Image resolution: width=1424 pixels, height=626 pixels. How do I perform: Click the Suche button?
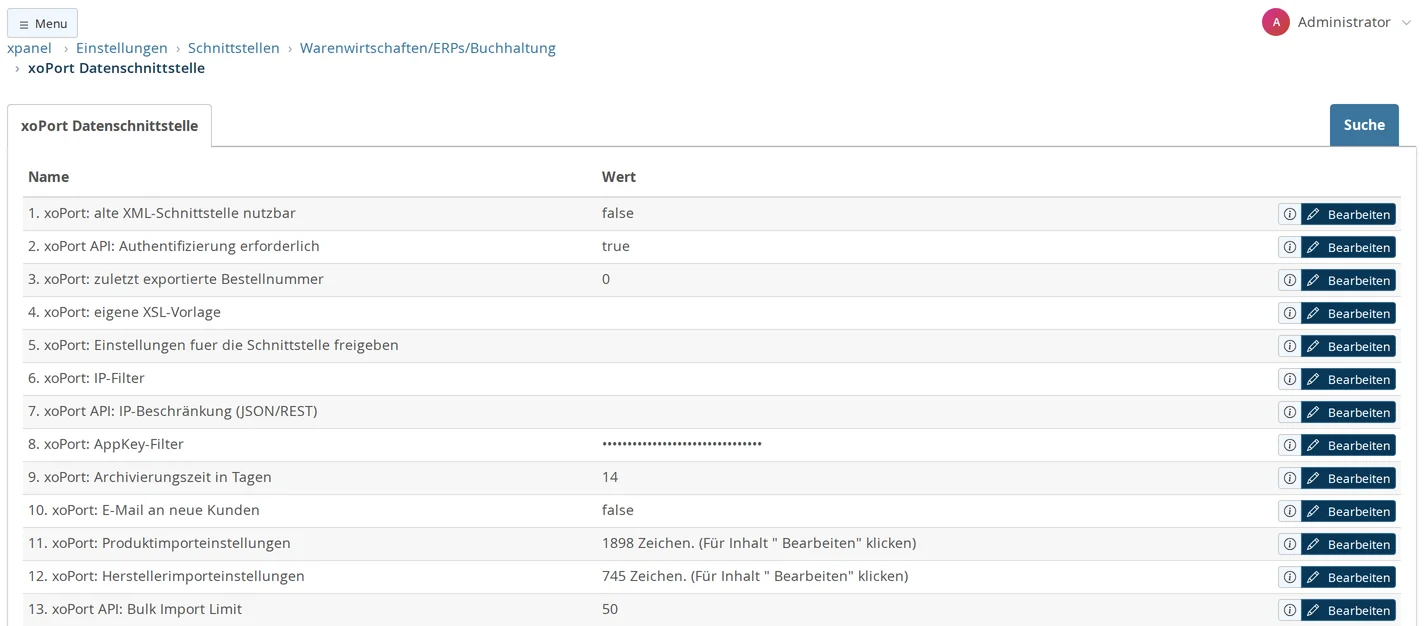pos(1364,125)
